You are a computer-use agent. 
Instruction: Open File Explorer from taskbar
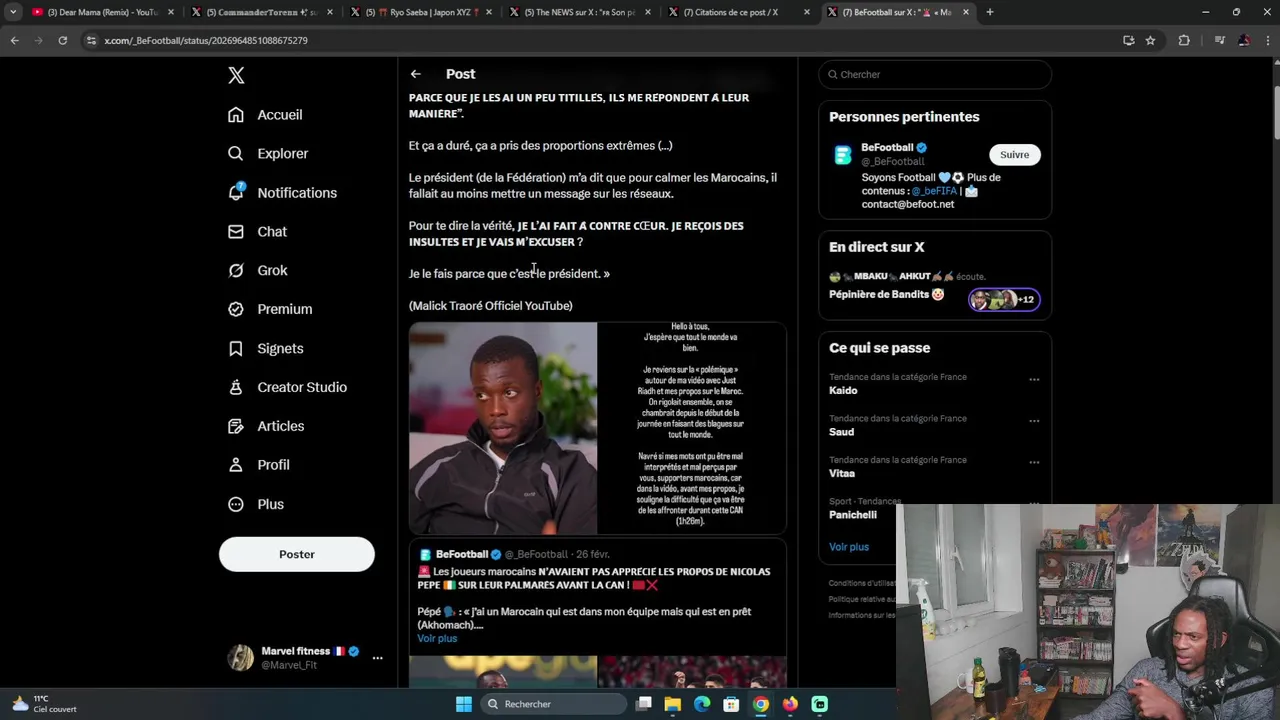pos(673,704)
